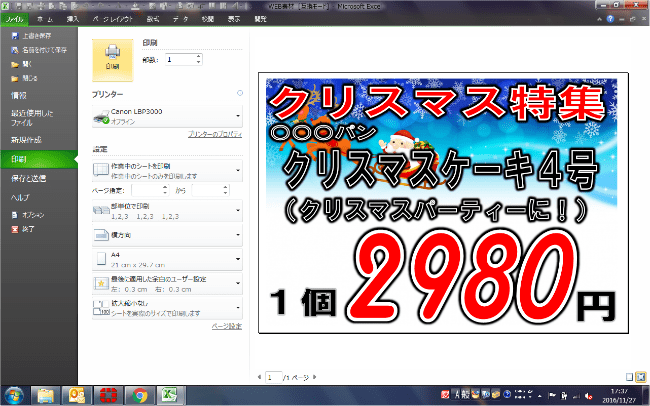Screen dimensions: 650x406
Task: Click the taskbar clock date 2016/11/27
Action: (619, 400)
